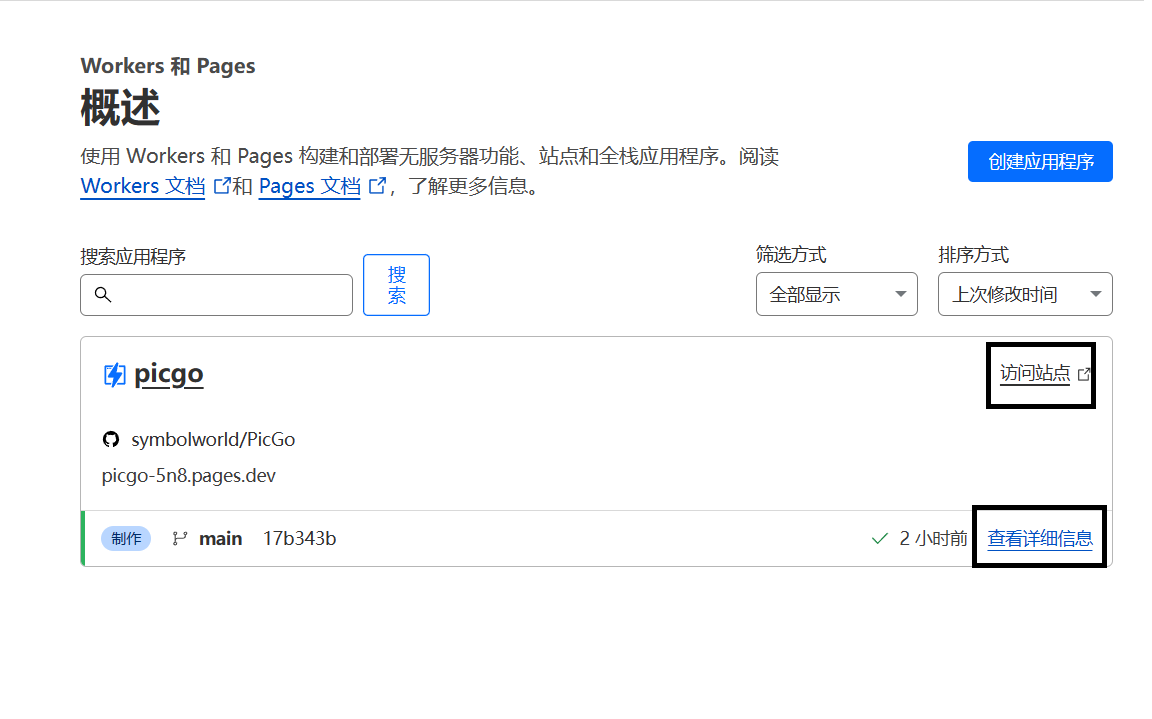Click the external link icon after Workers 文档
Image resolution: width=1152 pixels, height=719 pixels.
222,186
